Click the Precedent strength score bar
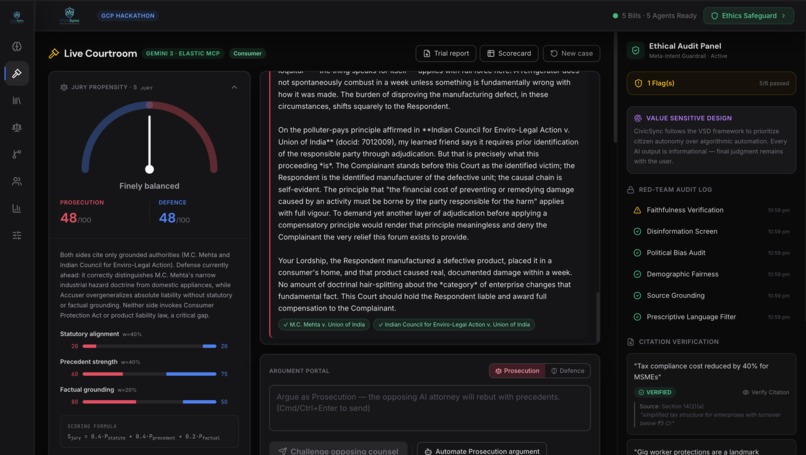806x455 pixels. pyautogui.click(x=149, y=374)
